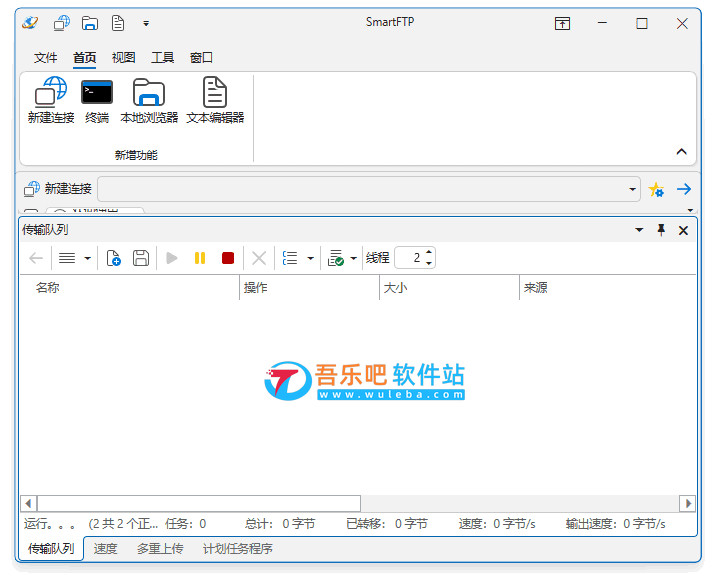
Task: Start the transfer queue
Action: (x=172, y=258)
